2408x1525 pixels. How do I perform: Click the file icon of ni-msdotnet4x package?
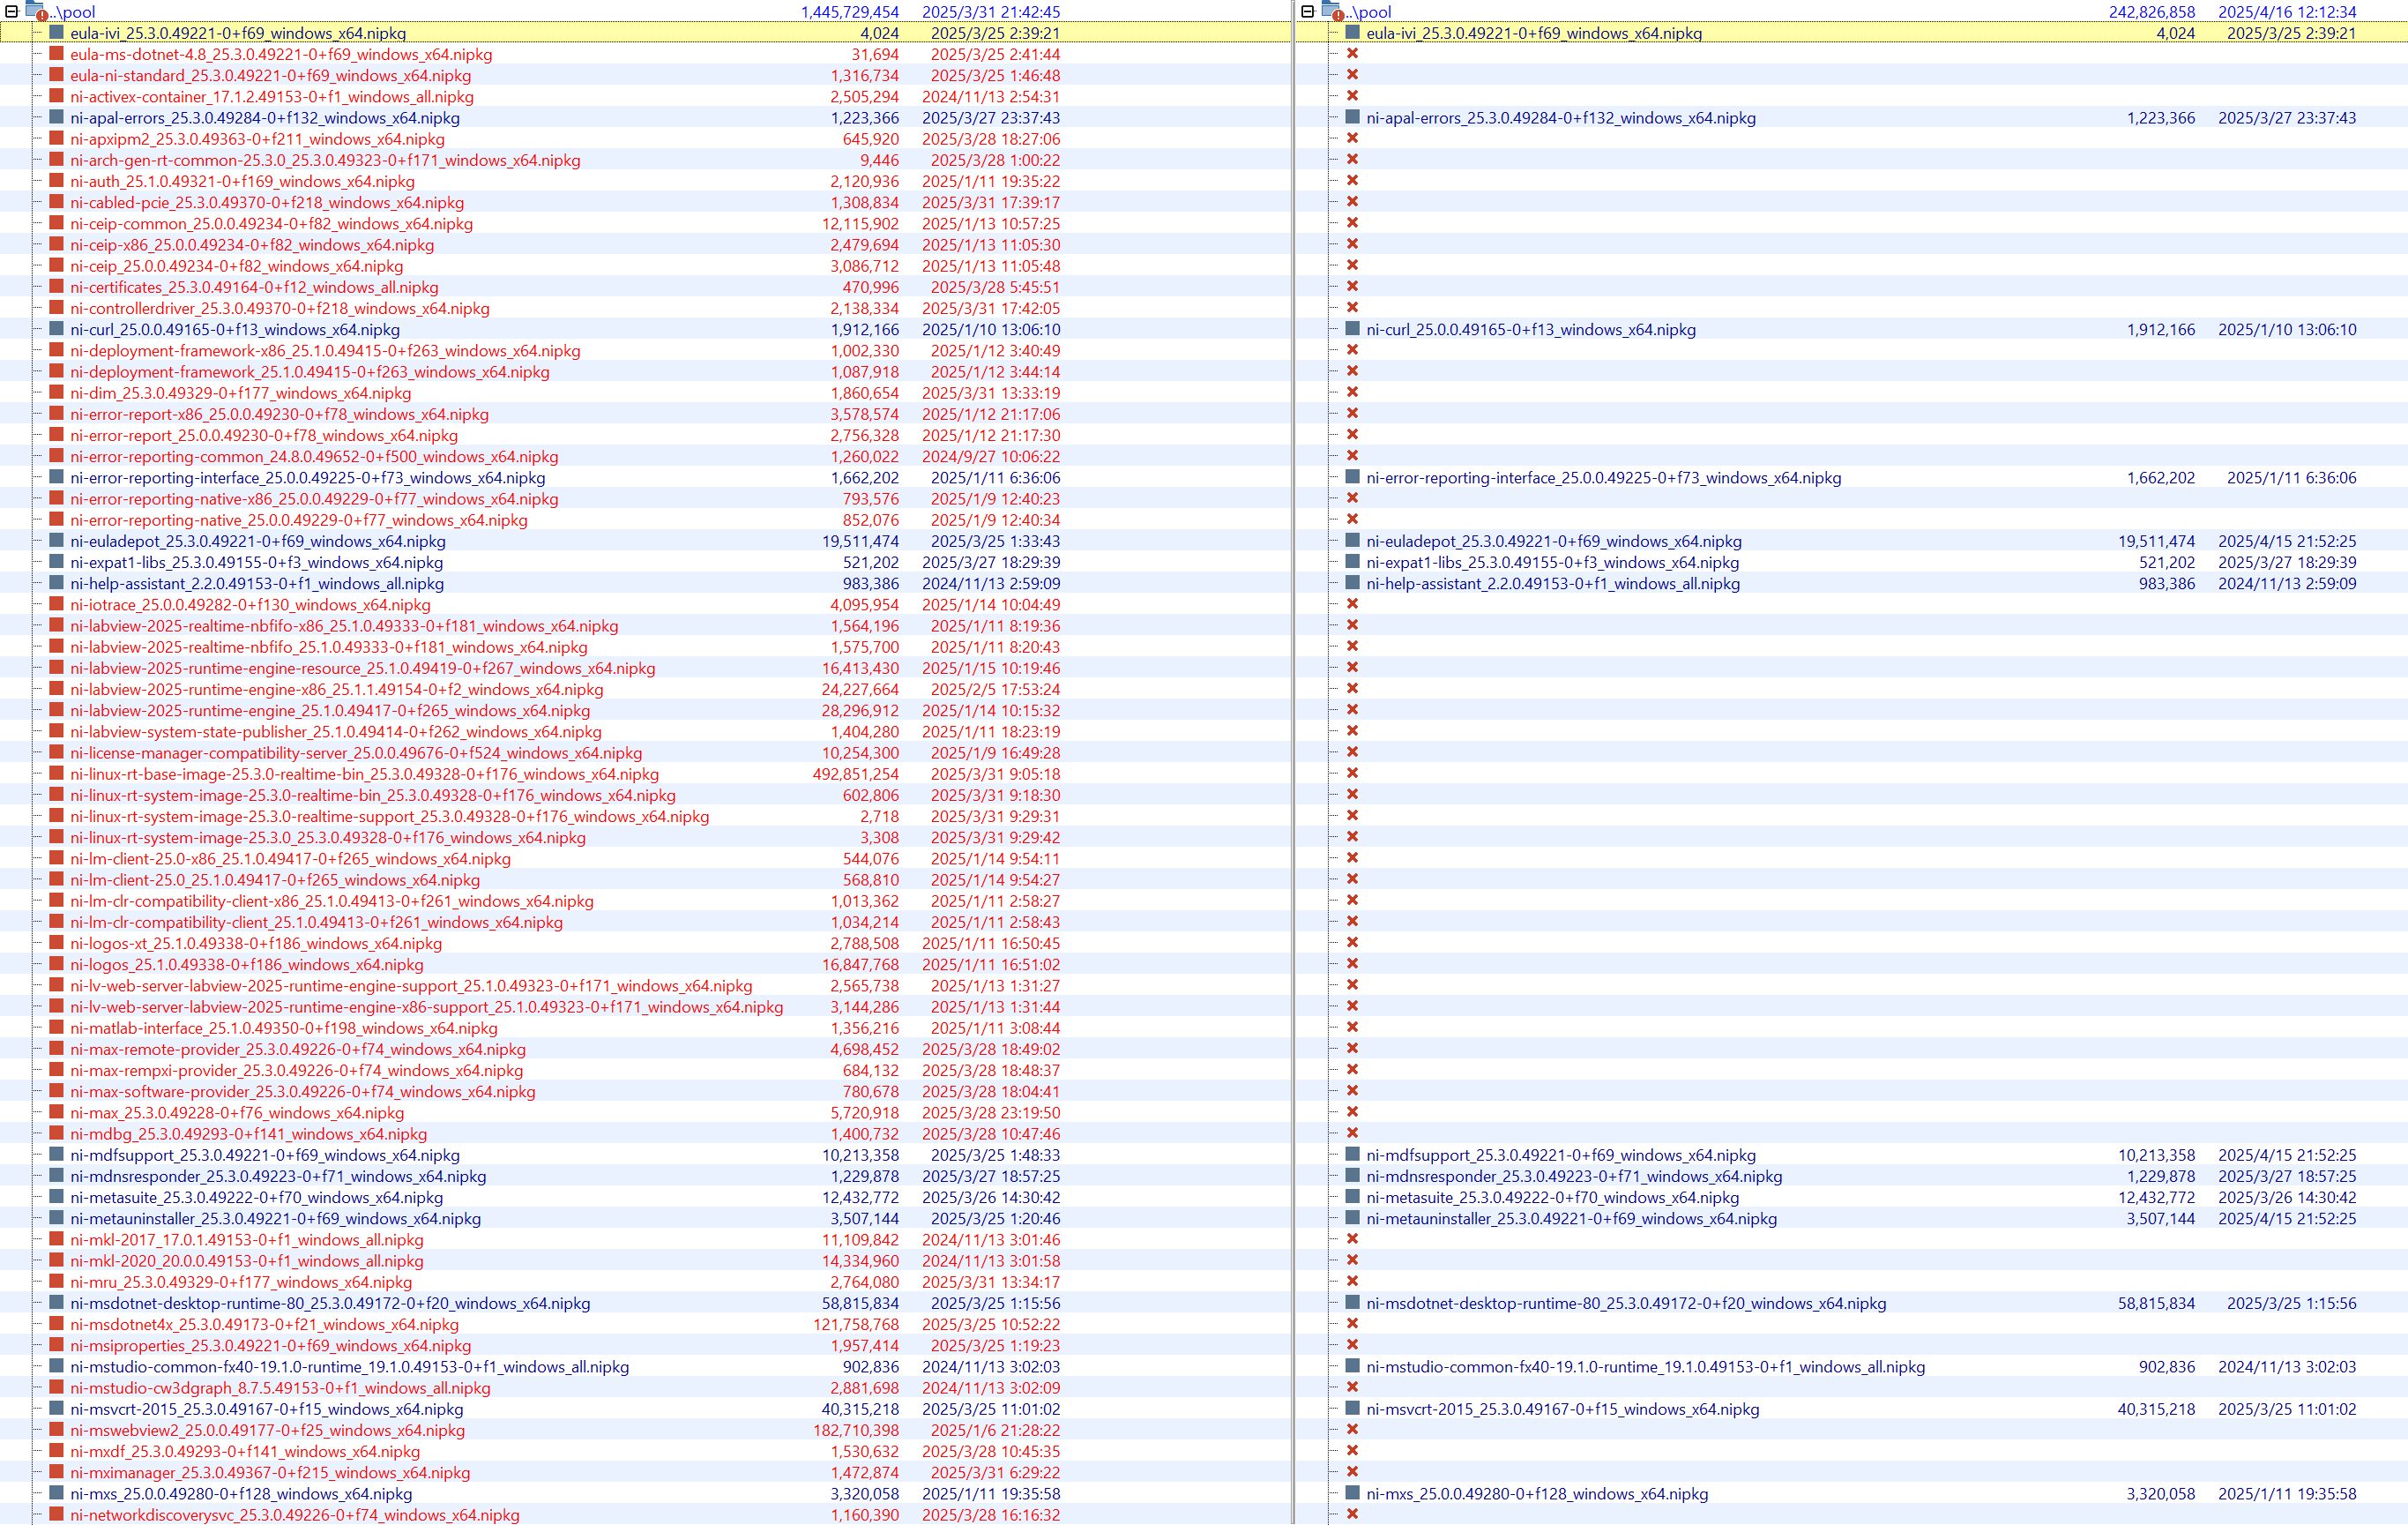pyautogui.click(x=57, y=1324)
